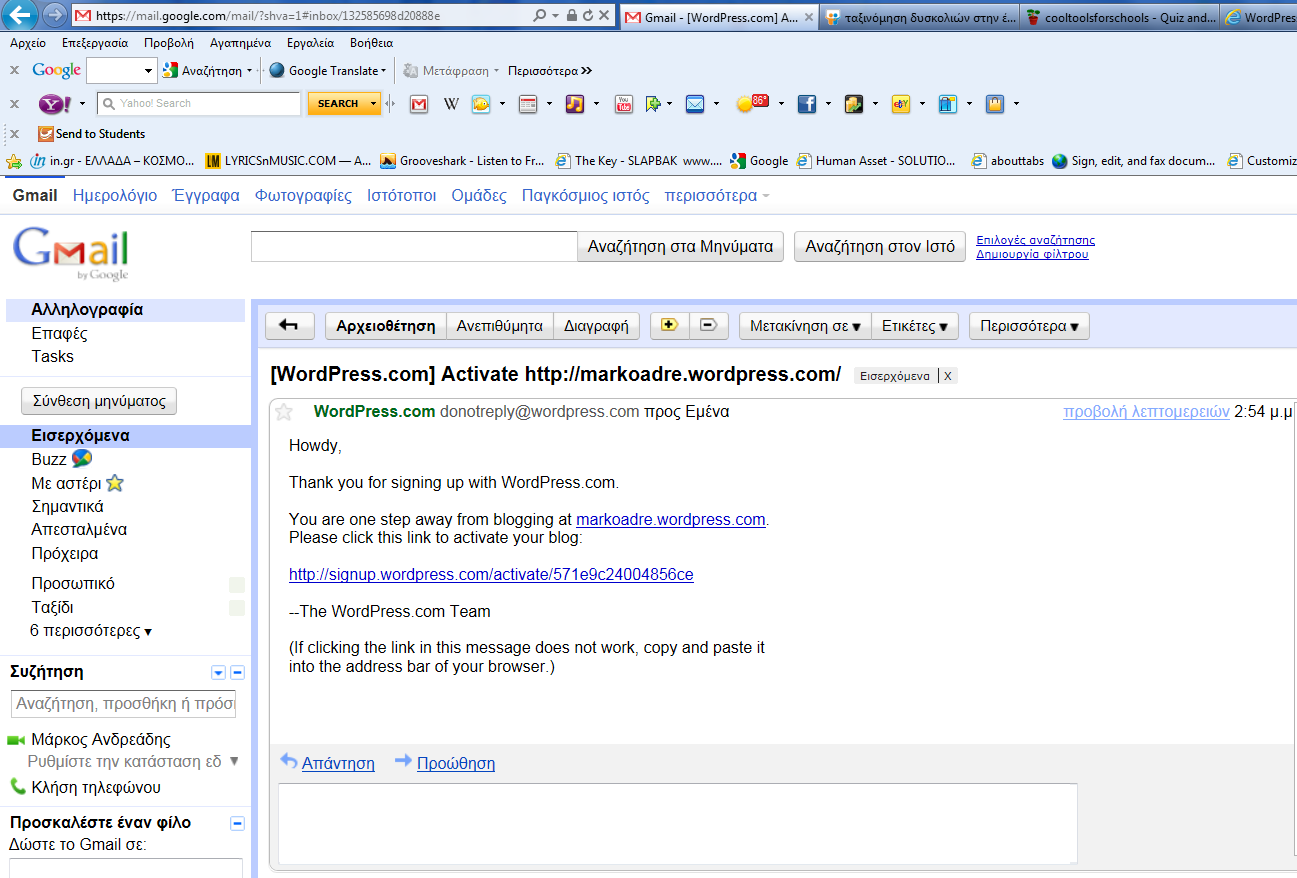Click in the reply text area
The image size is (1297, 878).
tap(678, 823)
